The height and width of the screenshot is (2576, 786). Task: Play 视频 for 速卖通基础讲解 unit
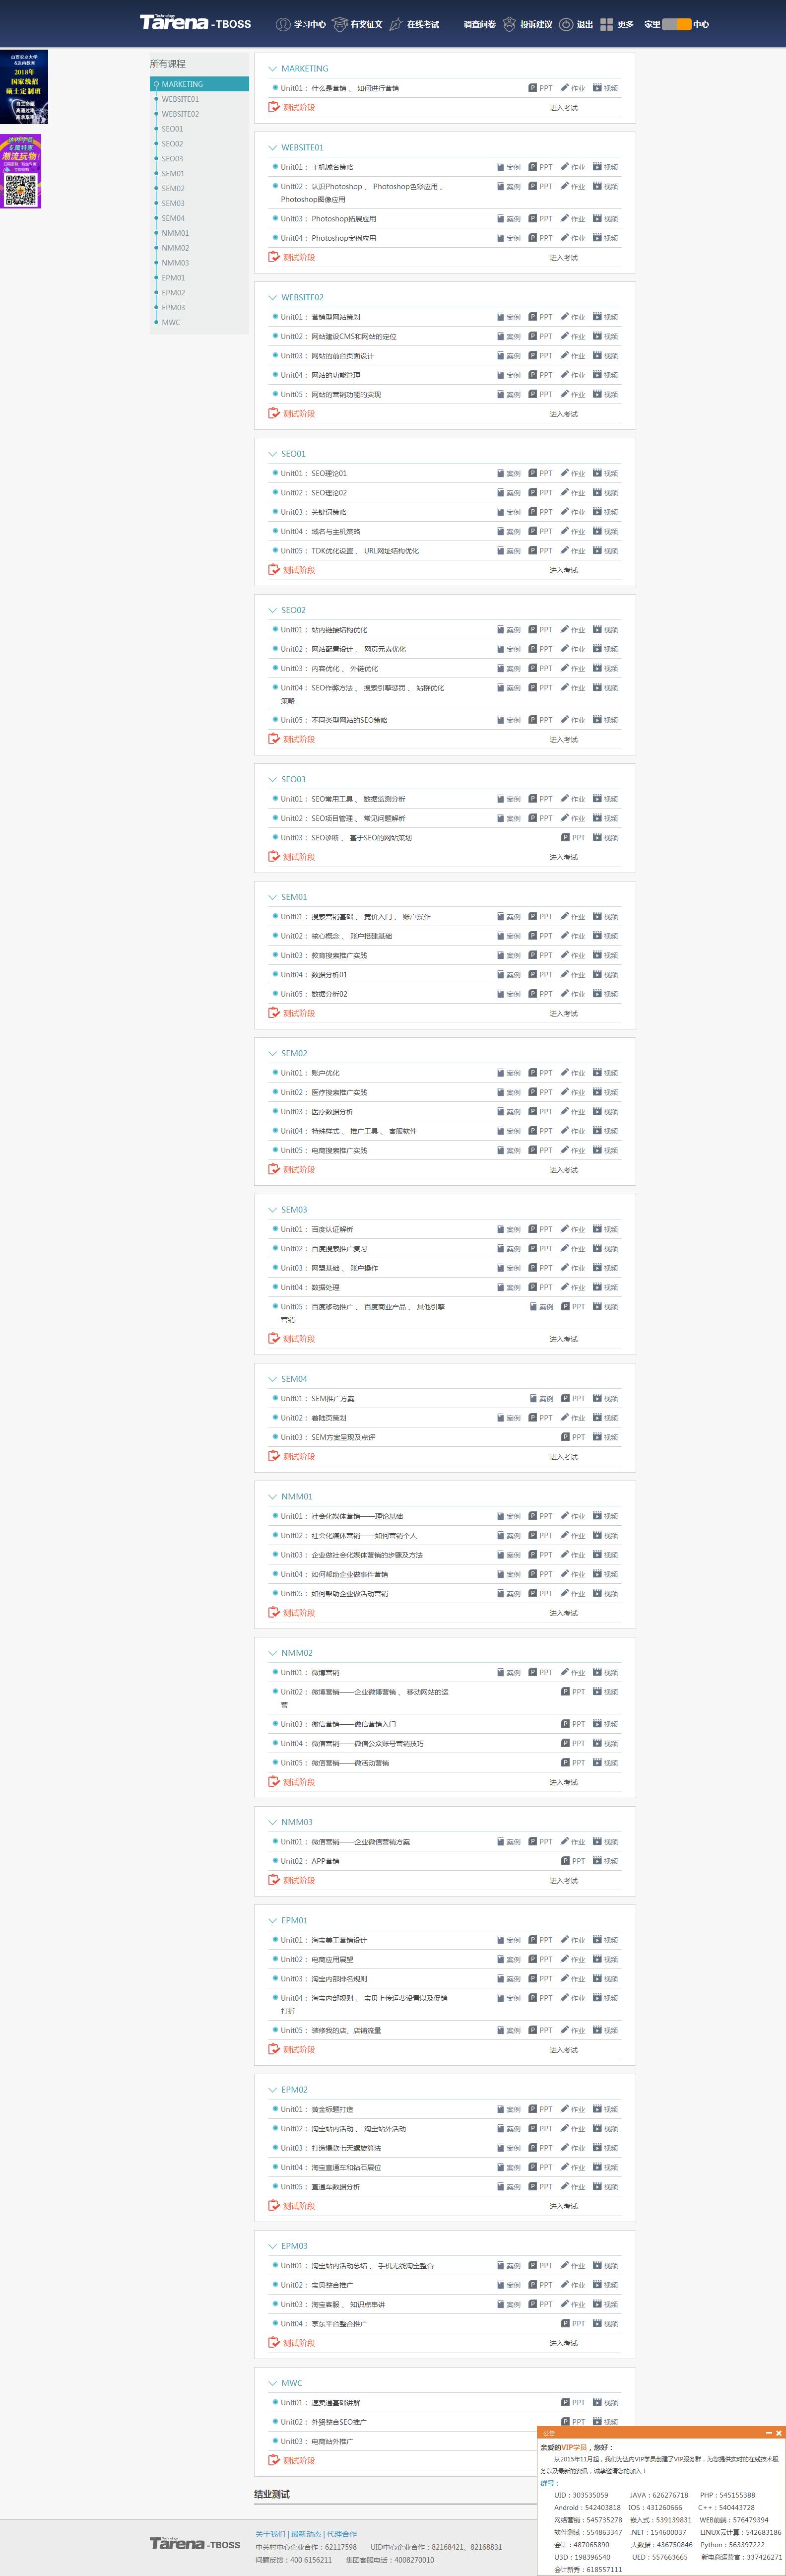coord(605,2402)
